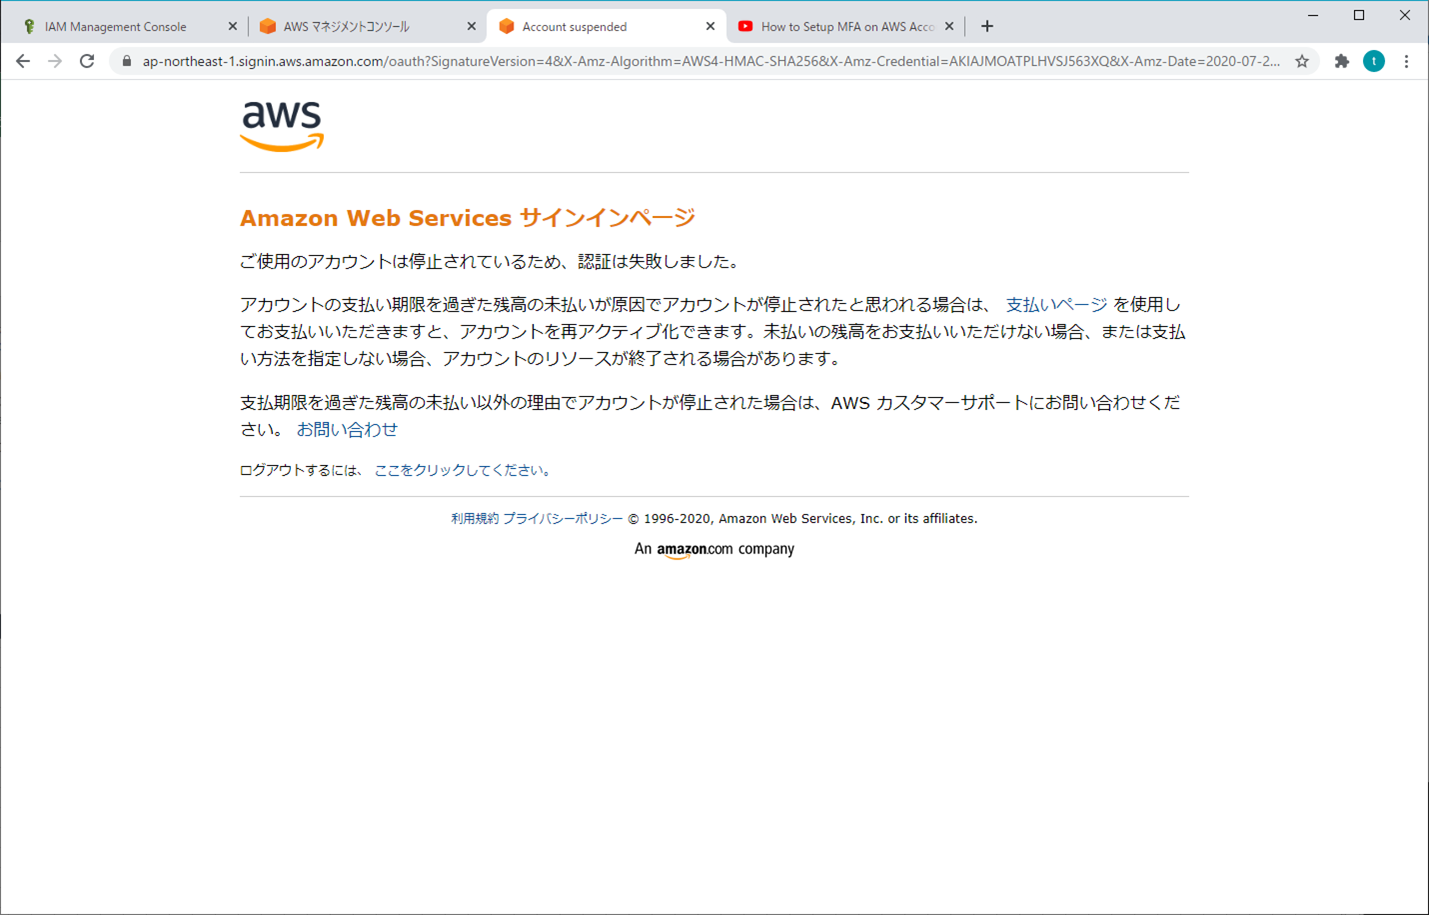This screenshot has width=1429, height=915.
Task: Open the 利用規約 link
Action: tap(474, 518)
